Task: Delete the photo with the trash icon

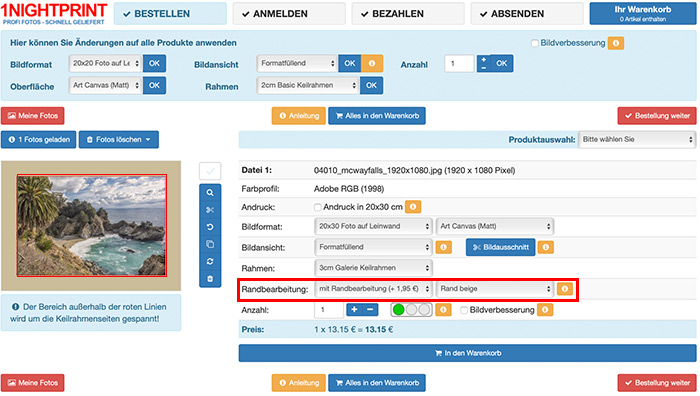Action: [x=210, y=279]
